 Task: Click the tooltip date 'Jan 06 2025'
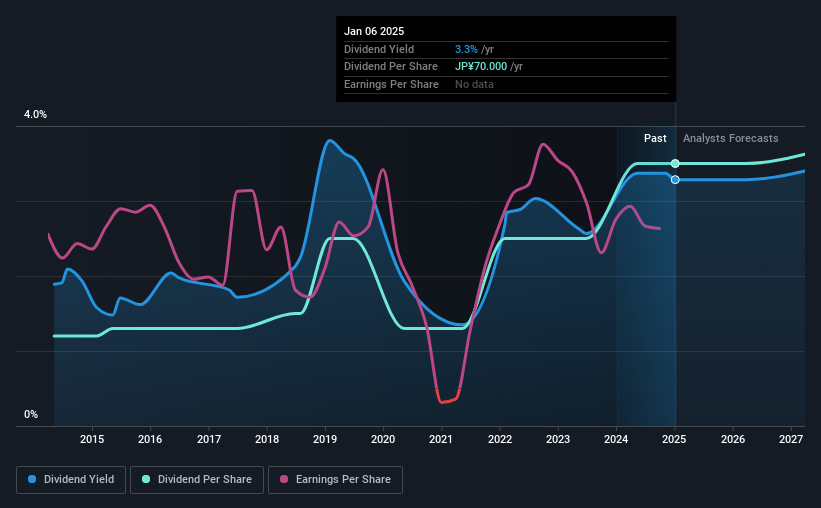pos(374,31)
